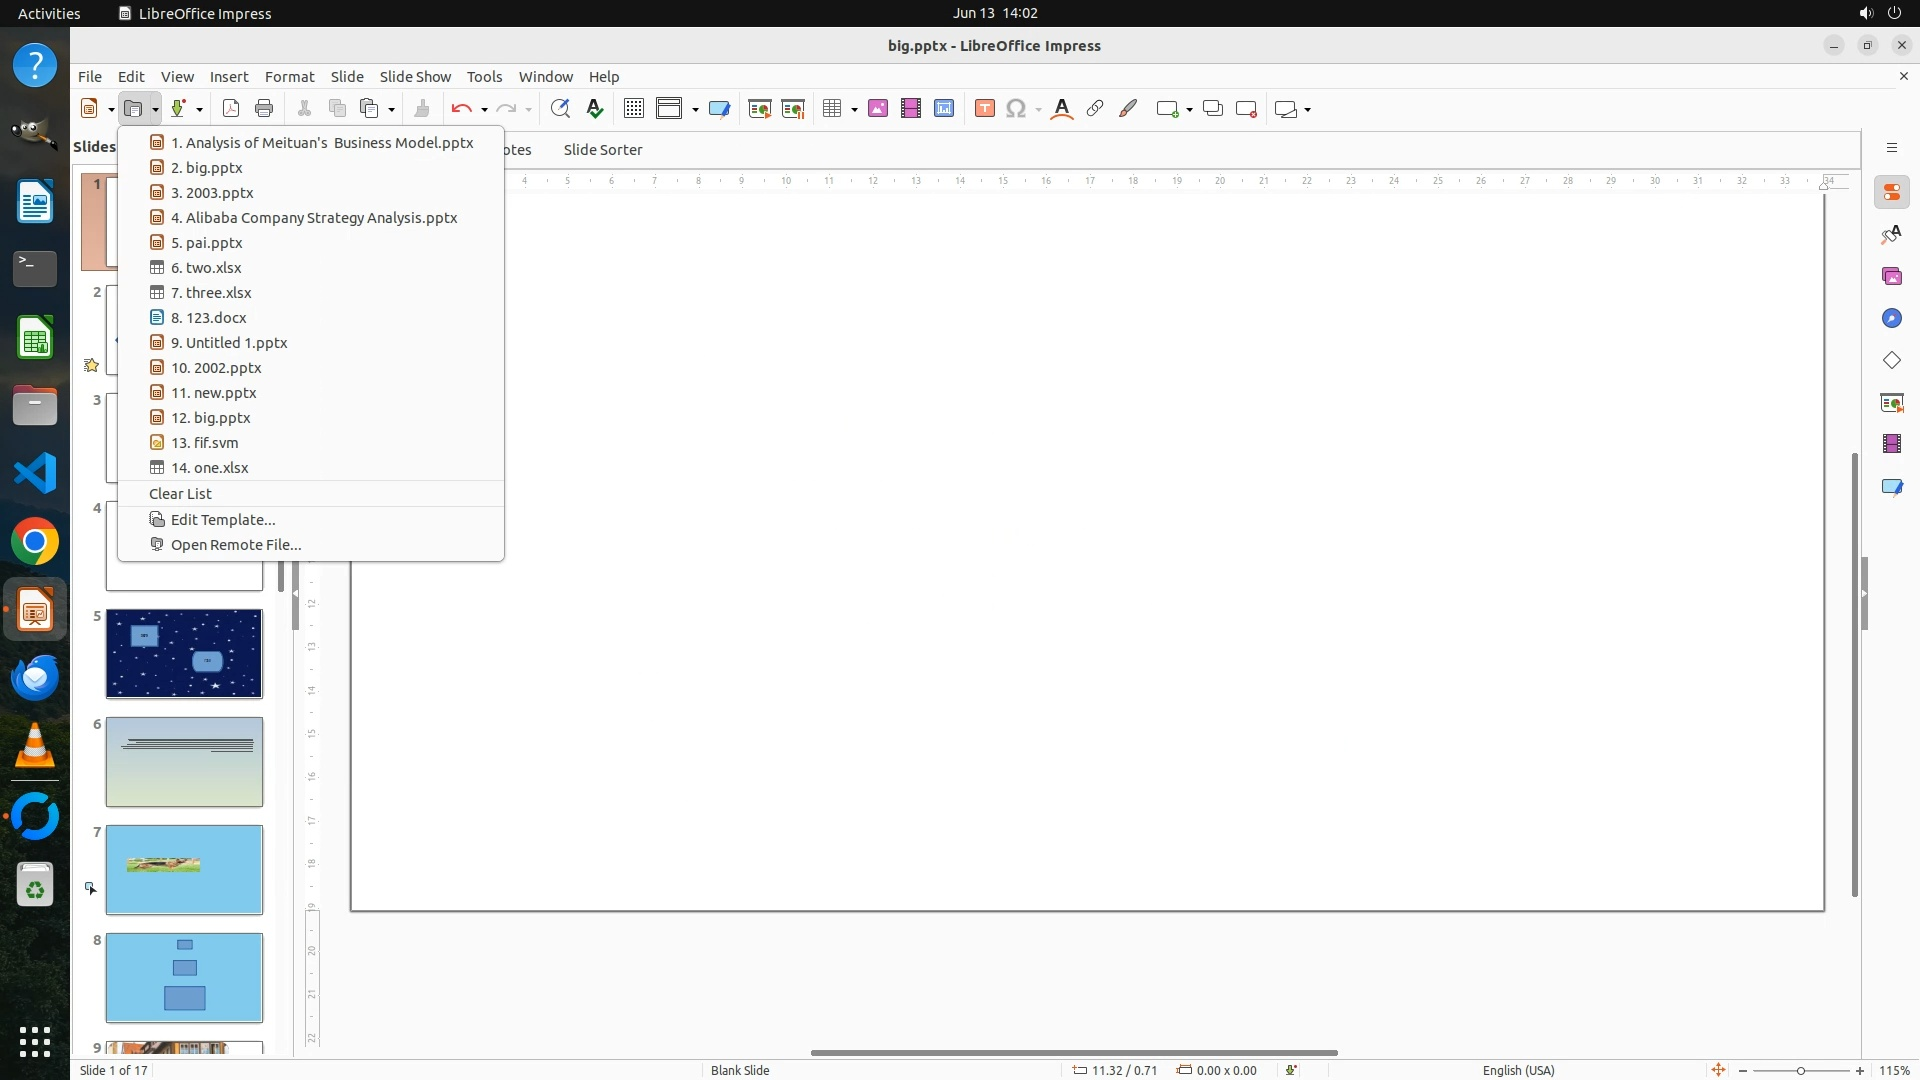This screenshot has width=1920, height=1080.
Task: Click Start from First Slide icon
Action: (760, 109)
